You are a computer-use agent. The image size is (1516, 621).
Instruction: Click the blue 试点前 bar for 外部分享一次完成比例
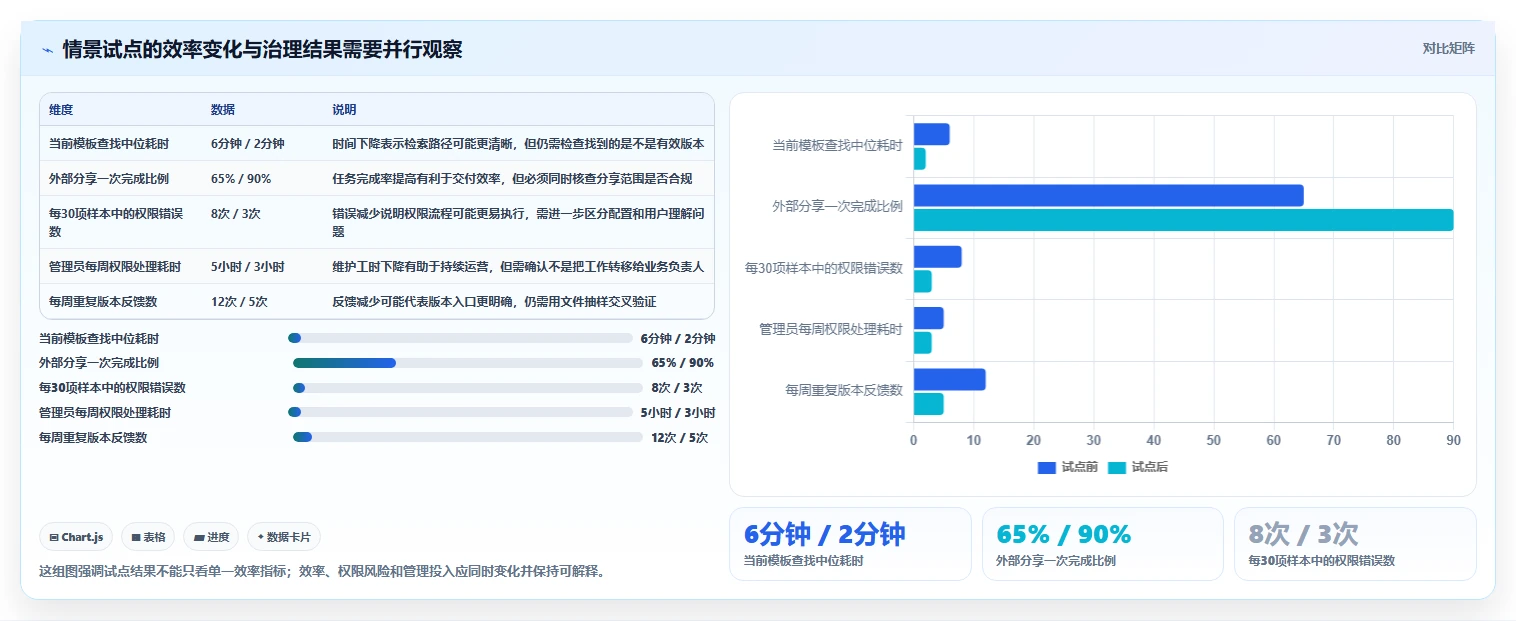pyautogui.click(x=1108, y=195)
